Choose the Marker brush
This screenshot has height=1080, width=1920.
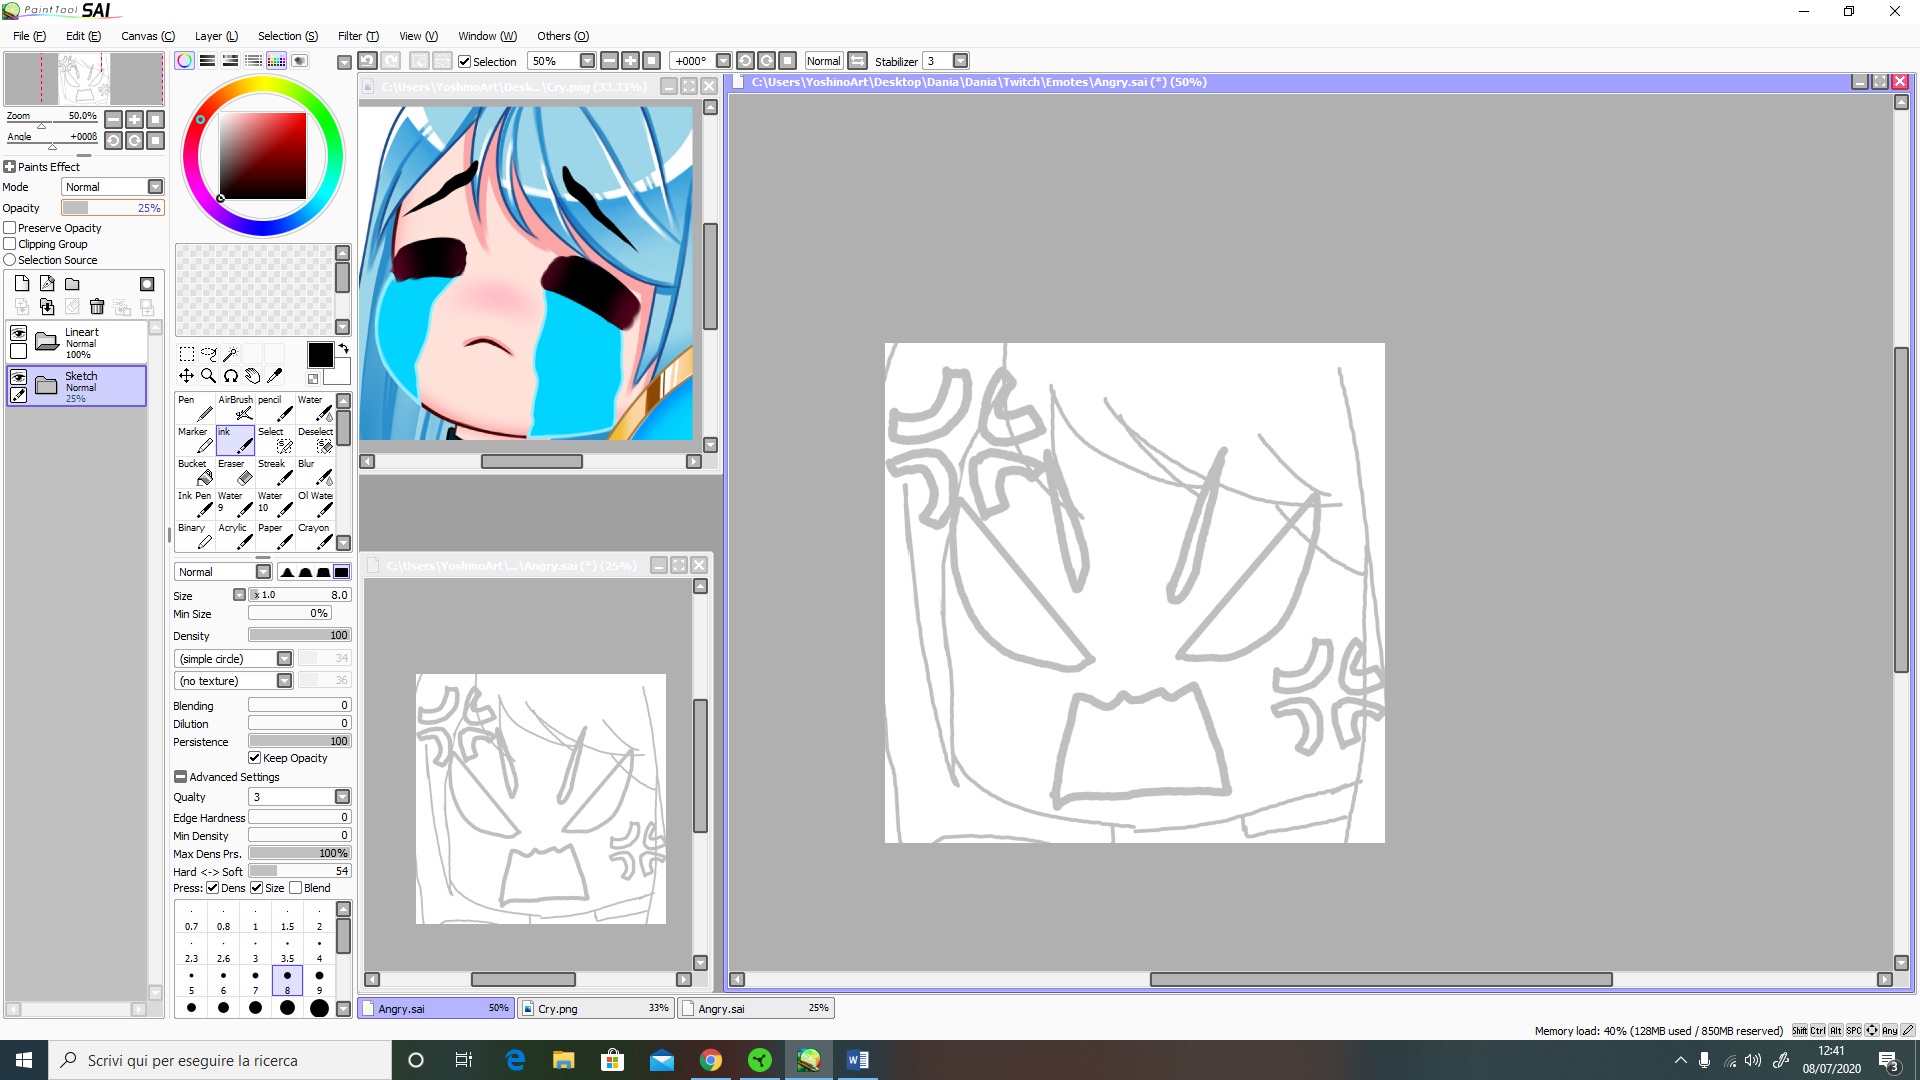(x=195, y=440)
